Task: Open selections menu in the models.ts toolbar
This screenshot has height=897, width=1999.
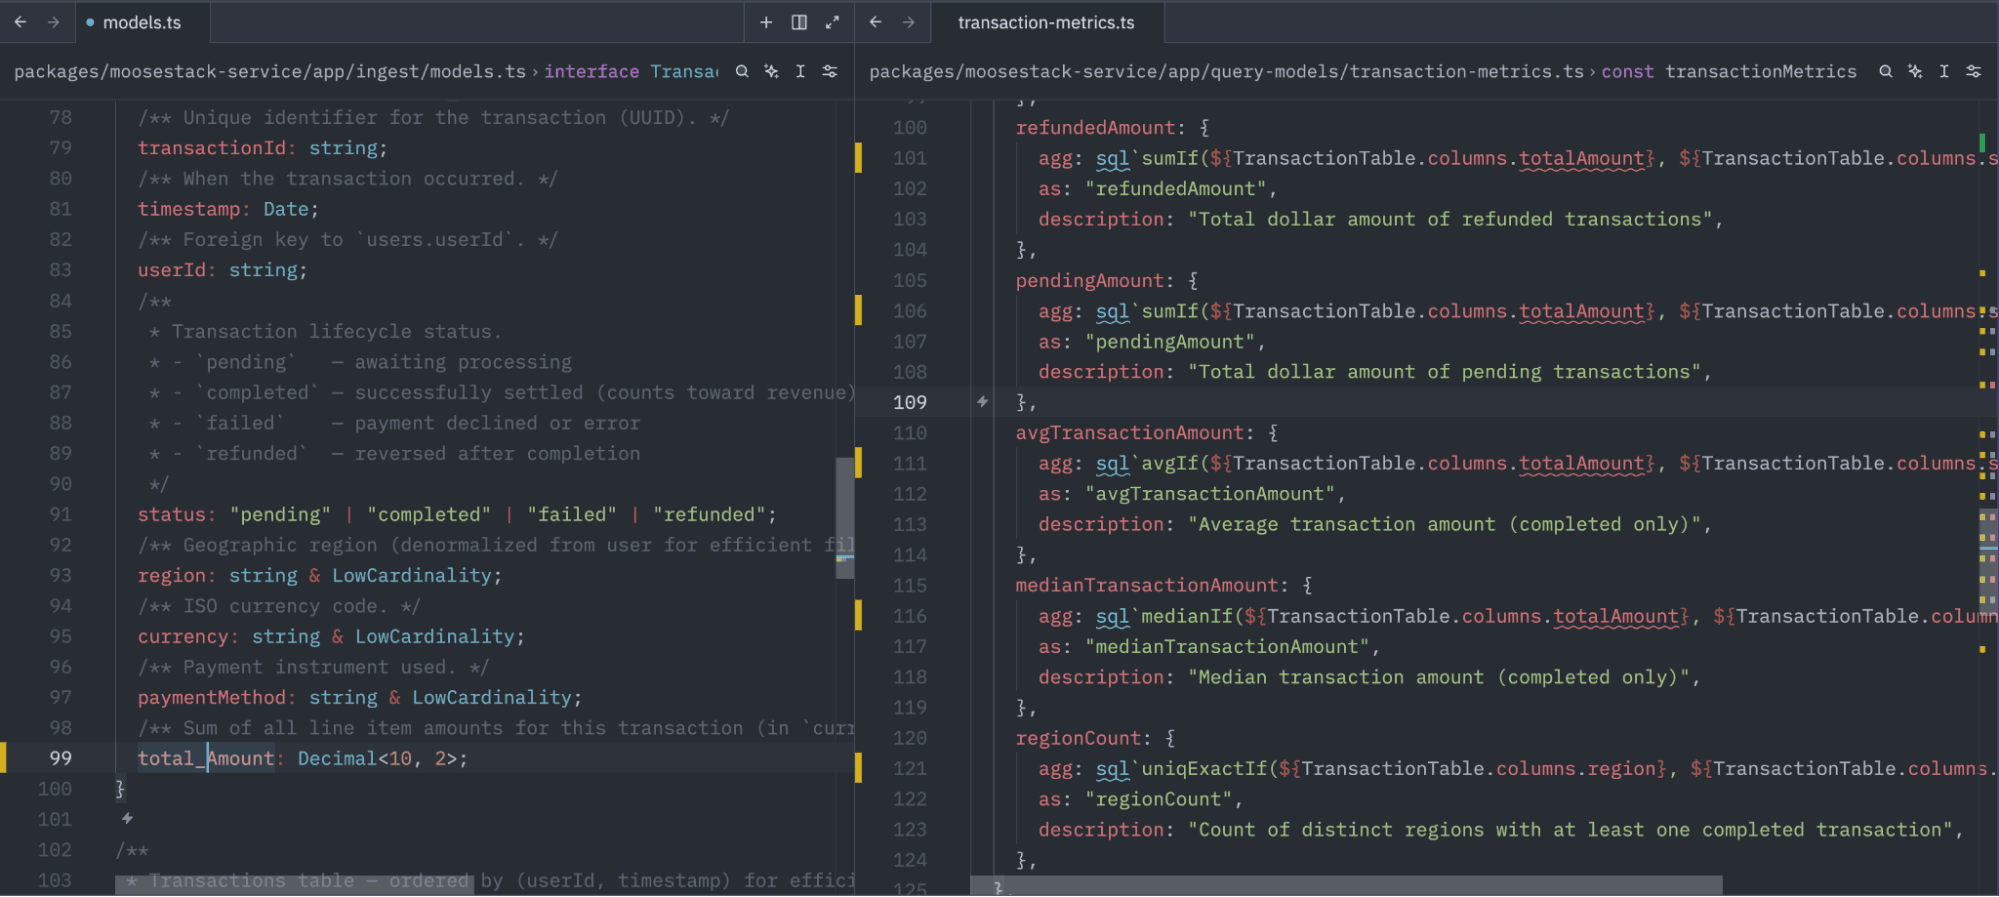Action: [x=800, y=71]
